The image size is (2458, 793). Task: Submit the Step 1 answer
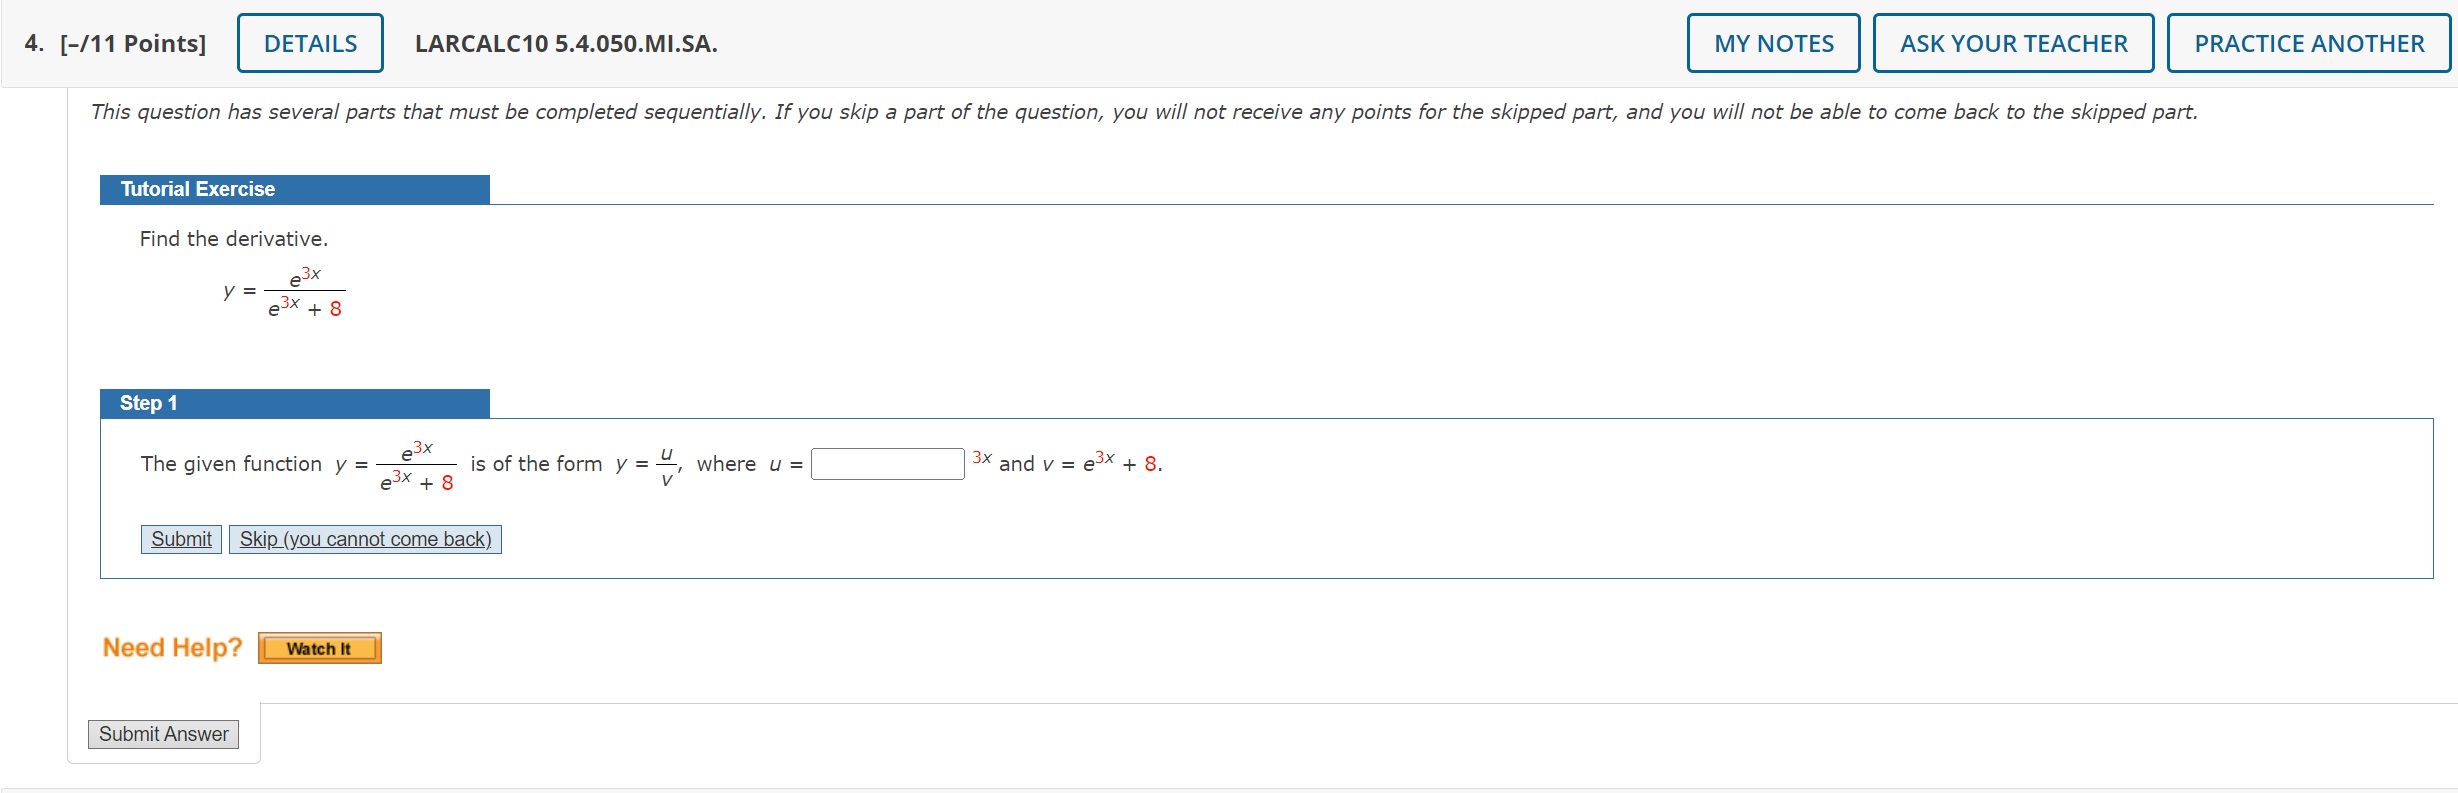coord(180,539)
